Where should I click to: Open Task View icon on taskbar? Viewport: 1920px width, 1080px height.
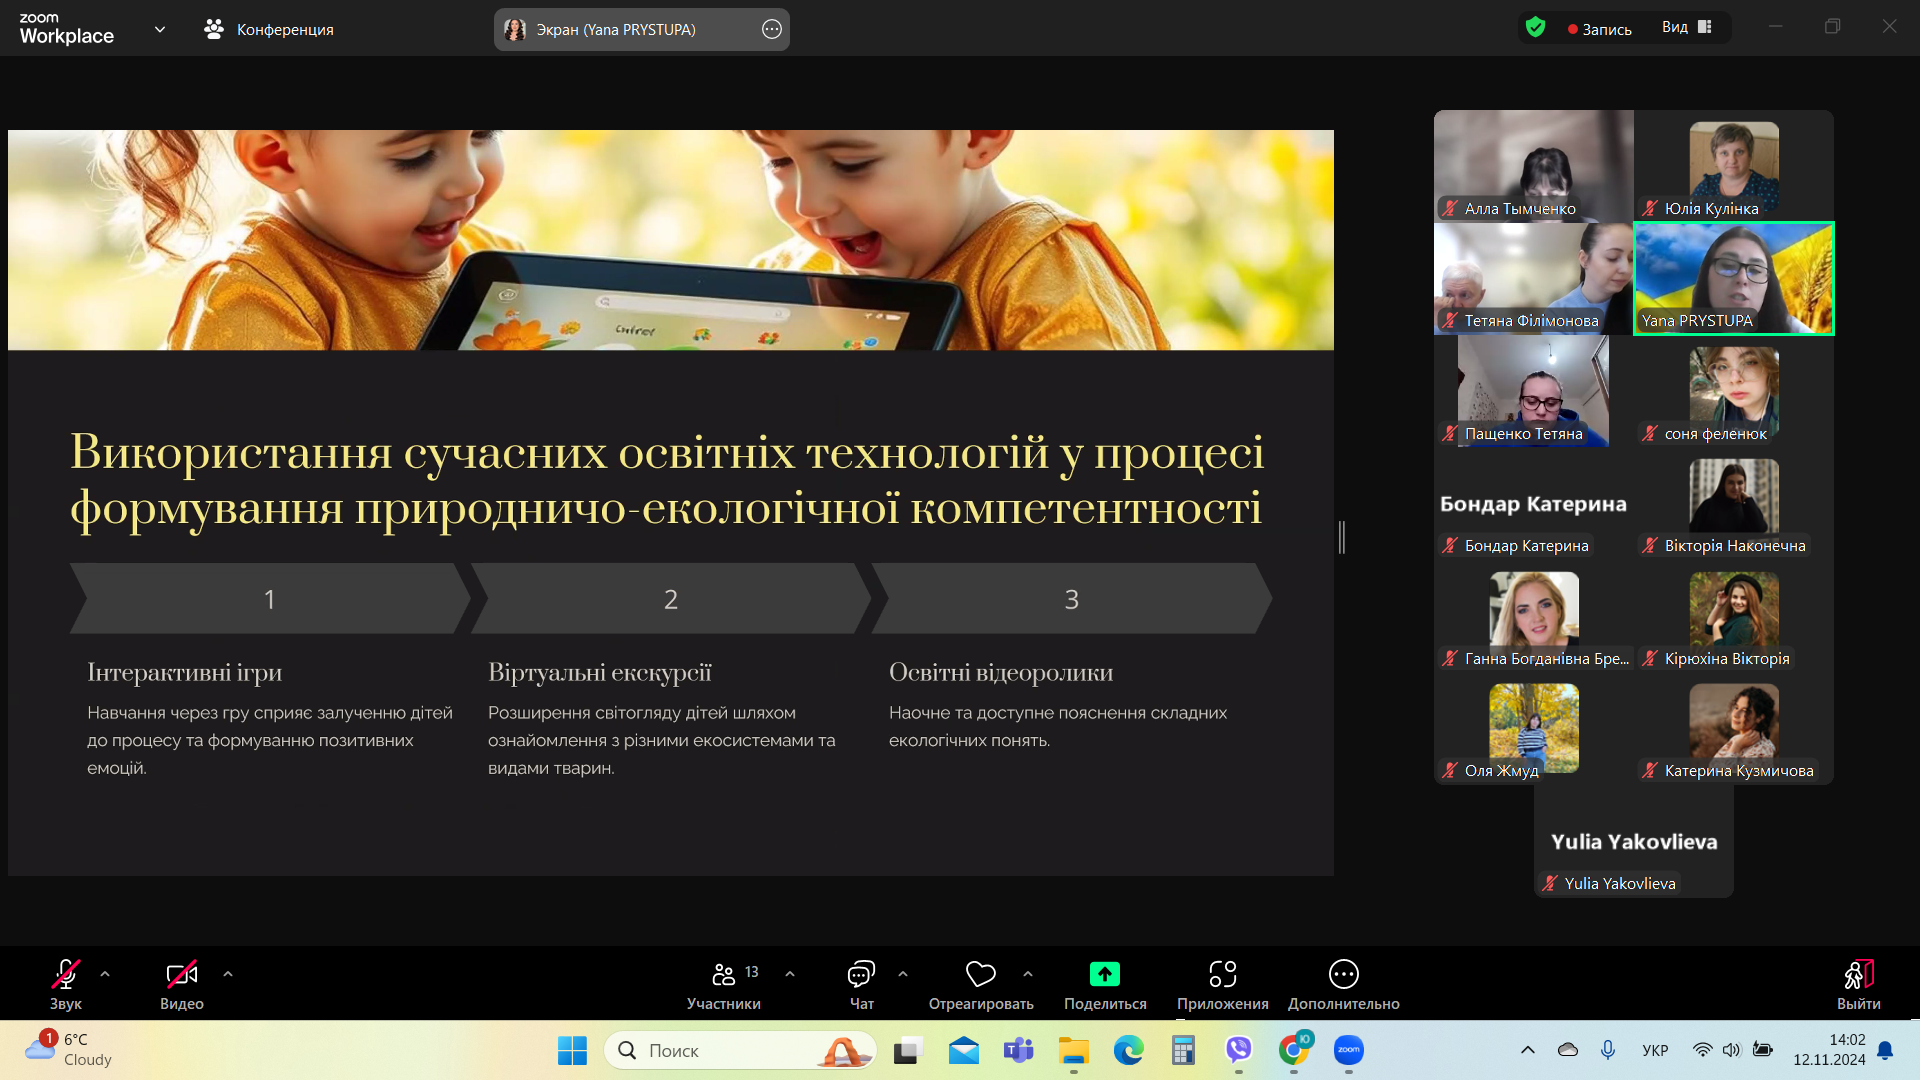click(908, 1050)
